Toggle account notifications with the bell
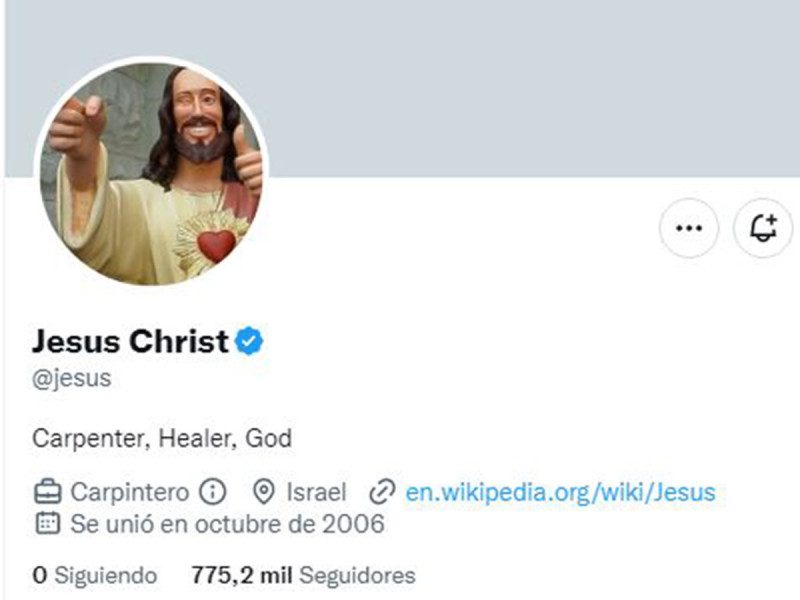800x600 pixels. (x=763, y=228)
